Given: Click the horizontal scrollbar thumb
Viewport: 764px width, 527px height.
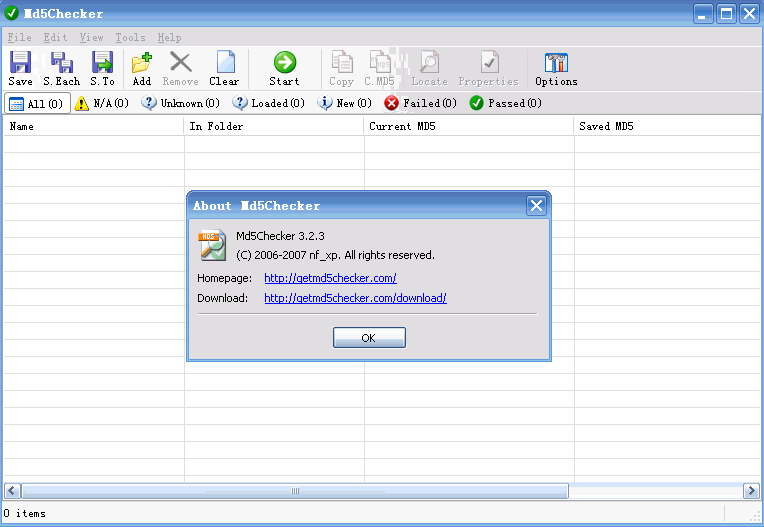Looking at the screenshot, I should 295,490.
